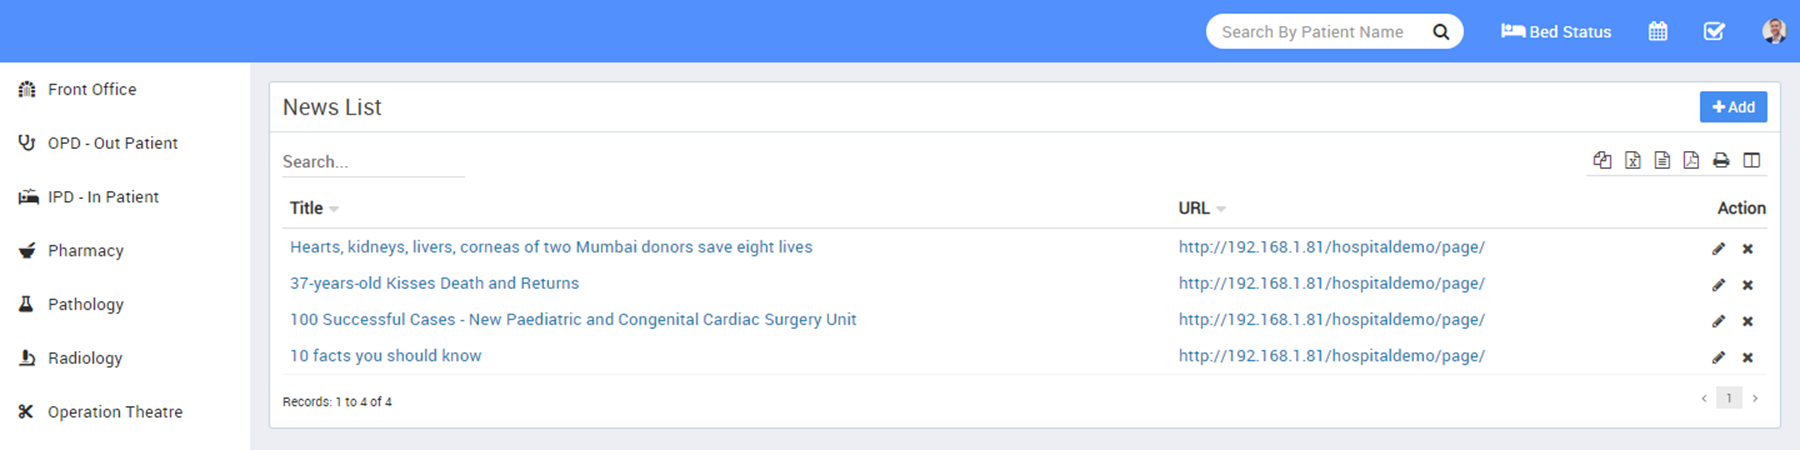
Task: Open the column visibility toggle
Action: tap(1751, 160)
